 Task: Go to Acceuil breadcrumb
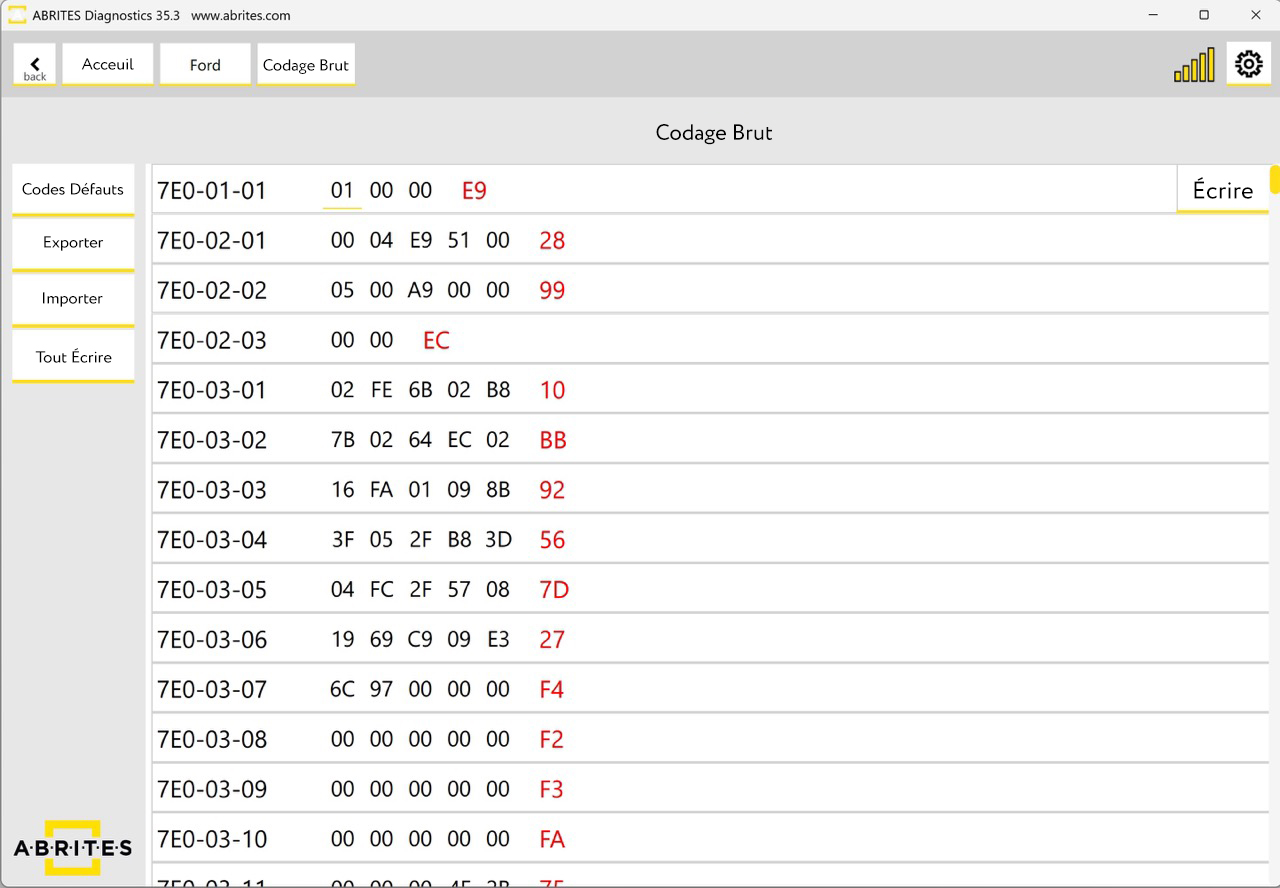(x=108, y=64)
